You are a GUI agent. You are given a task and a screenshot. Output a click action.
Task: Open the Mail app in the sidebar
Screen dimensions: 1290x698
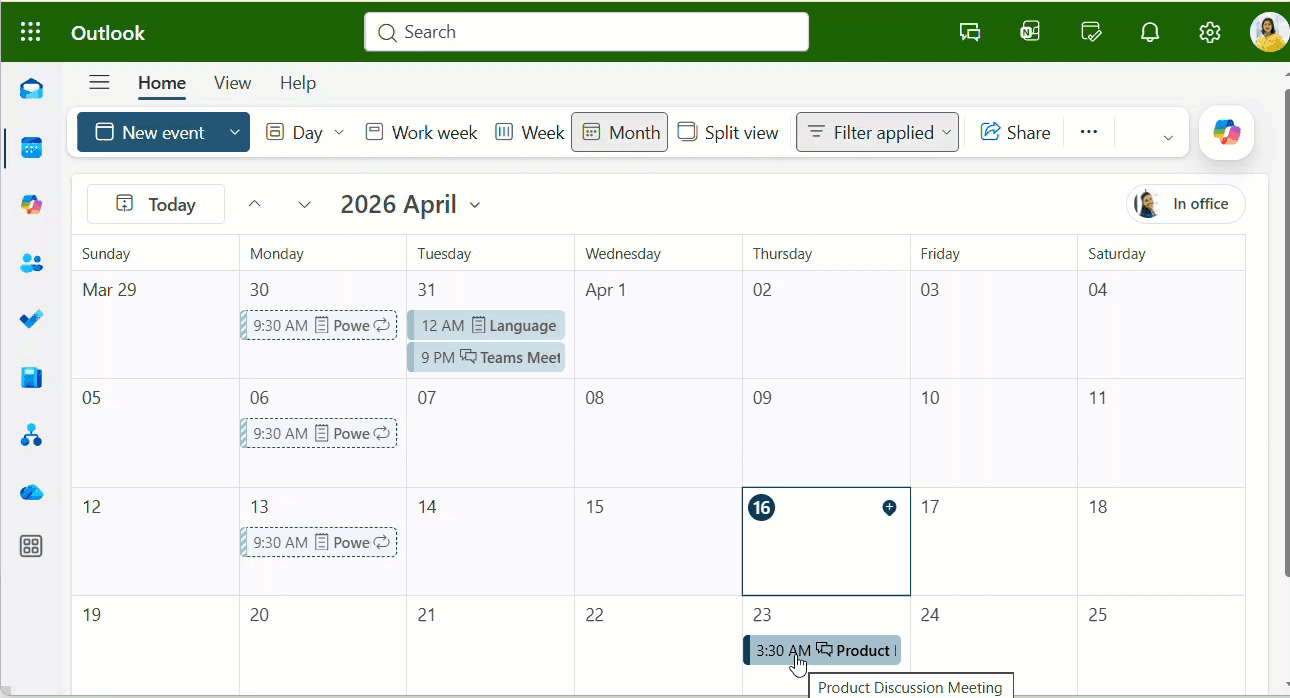point(31,88)
